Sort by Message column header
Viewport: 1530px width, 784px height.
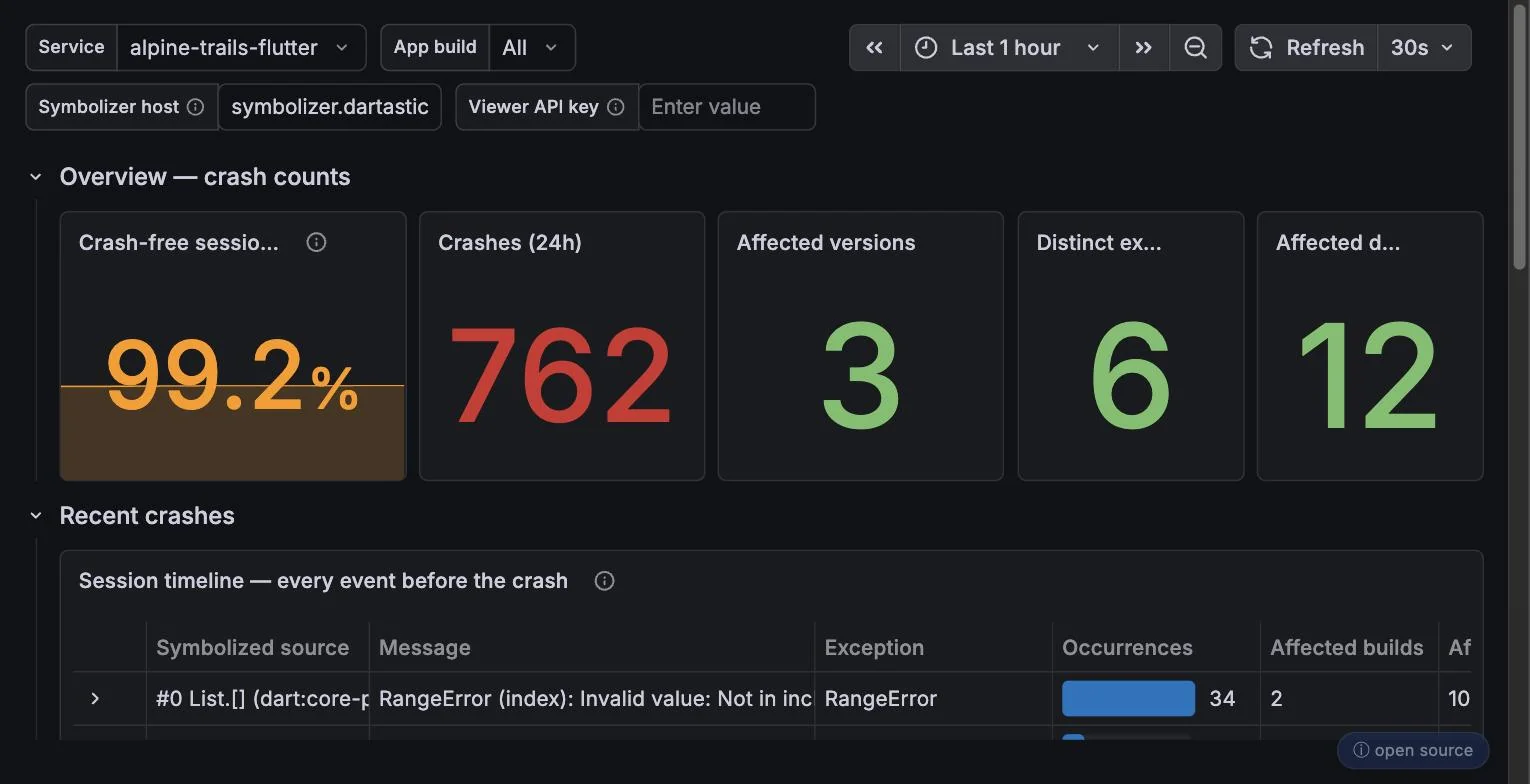pos(425,648)
